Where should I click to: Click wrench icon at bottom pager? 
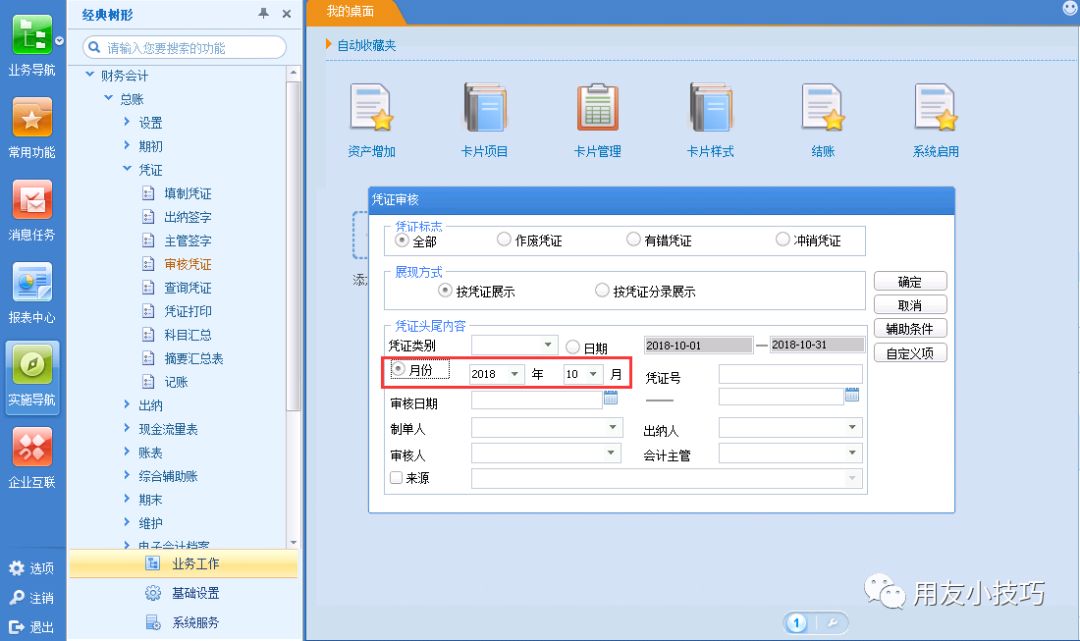pyautogui.click(x=833, y=624)
